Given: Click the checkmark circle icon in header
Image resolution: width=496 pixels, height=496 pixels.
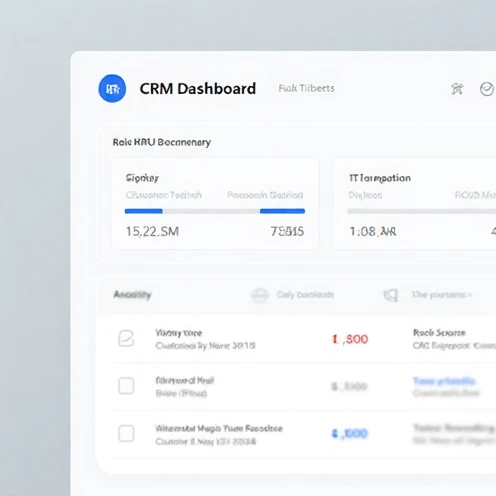Looking at the screenshot, I should click(487, 89).
